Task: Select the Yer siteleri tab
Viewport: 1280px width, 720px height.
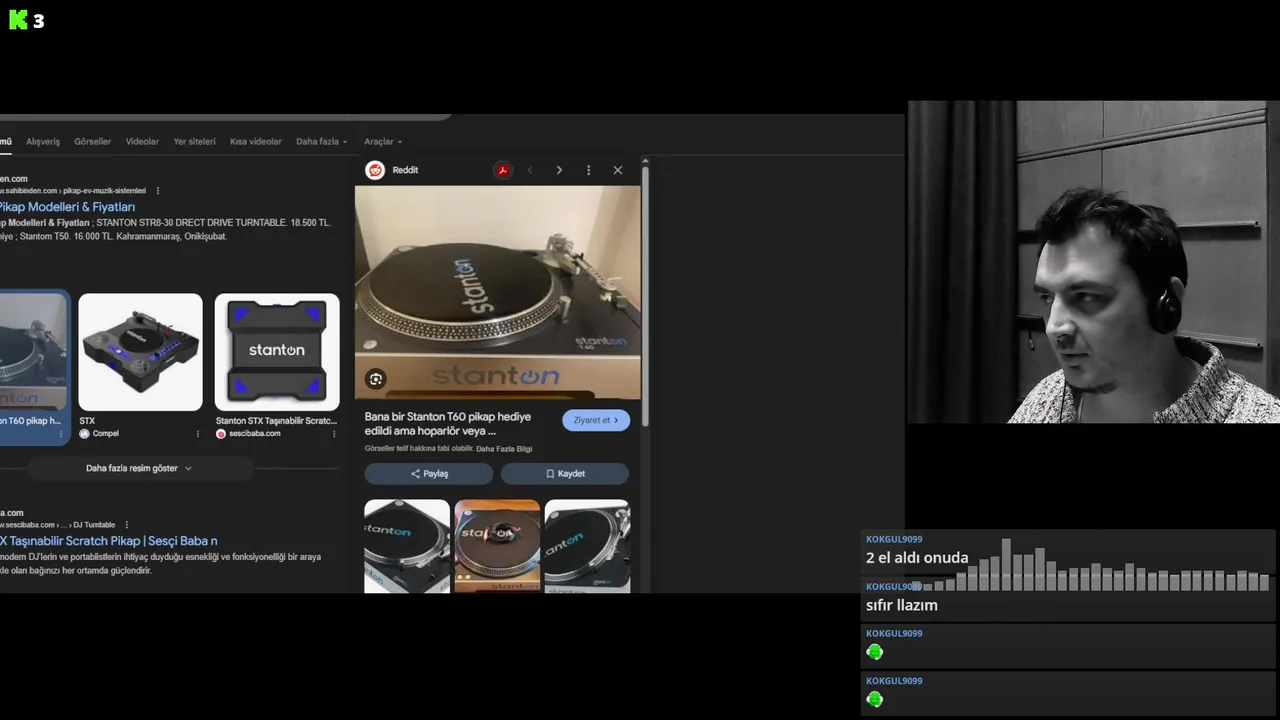Action: tap(194, 142)
